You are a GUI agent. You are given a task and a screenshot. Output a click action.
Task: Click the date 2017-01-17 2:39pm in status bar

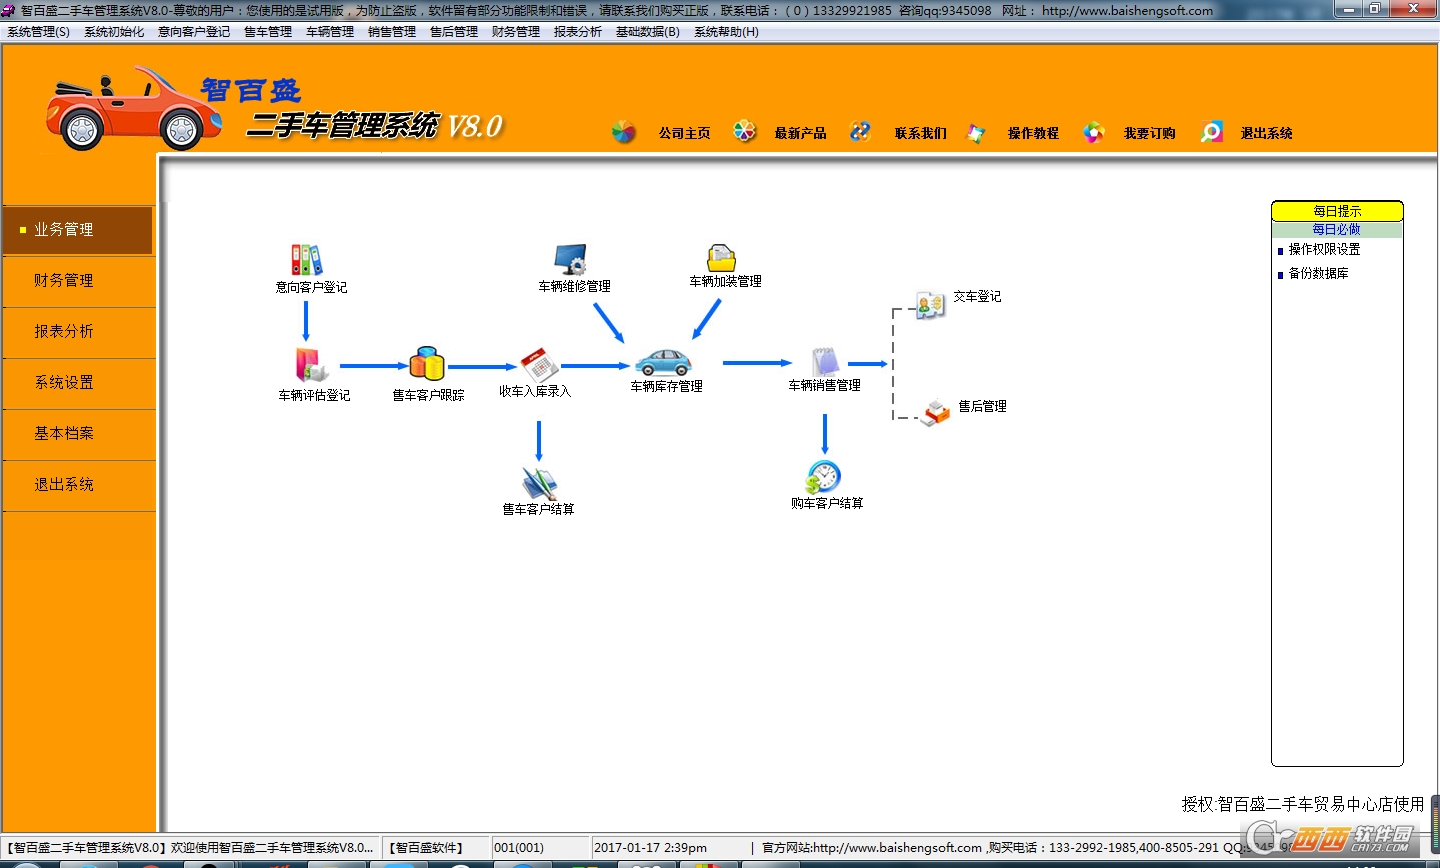tap(651, 848)
